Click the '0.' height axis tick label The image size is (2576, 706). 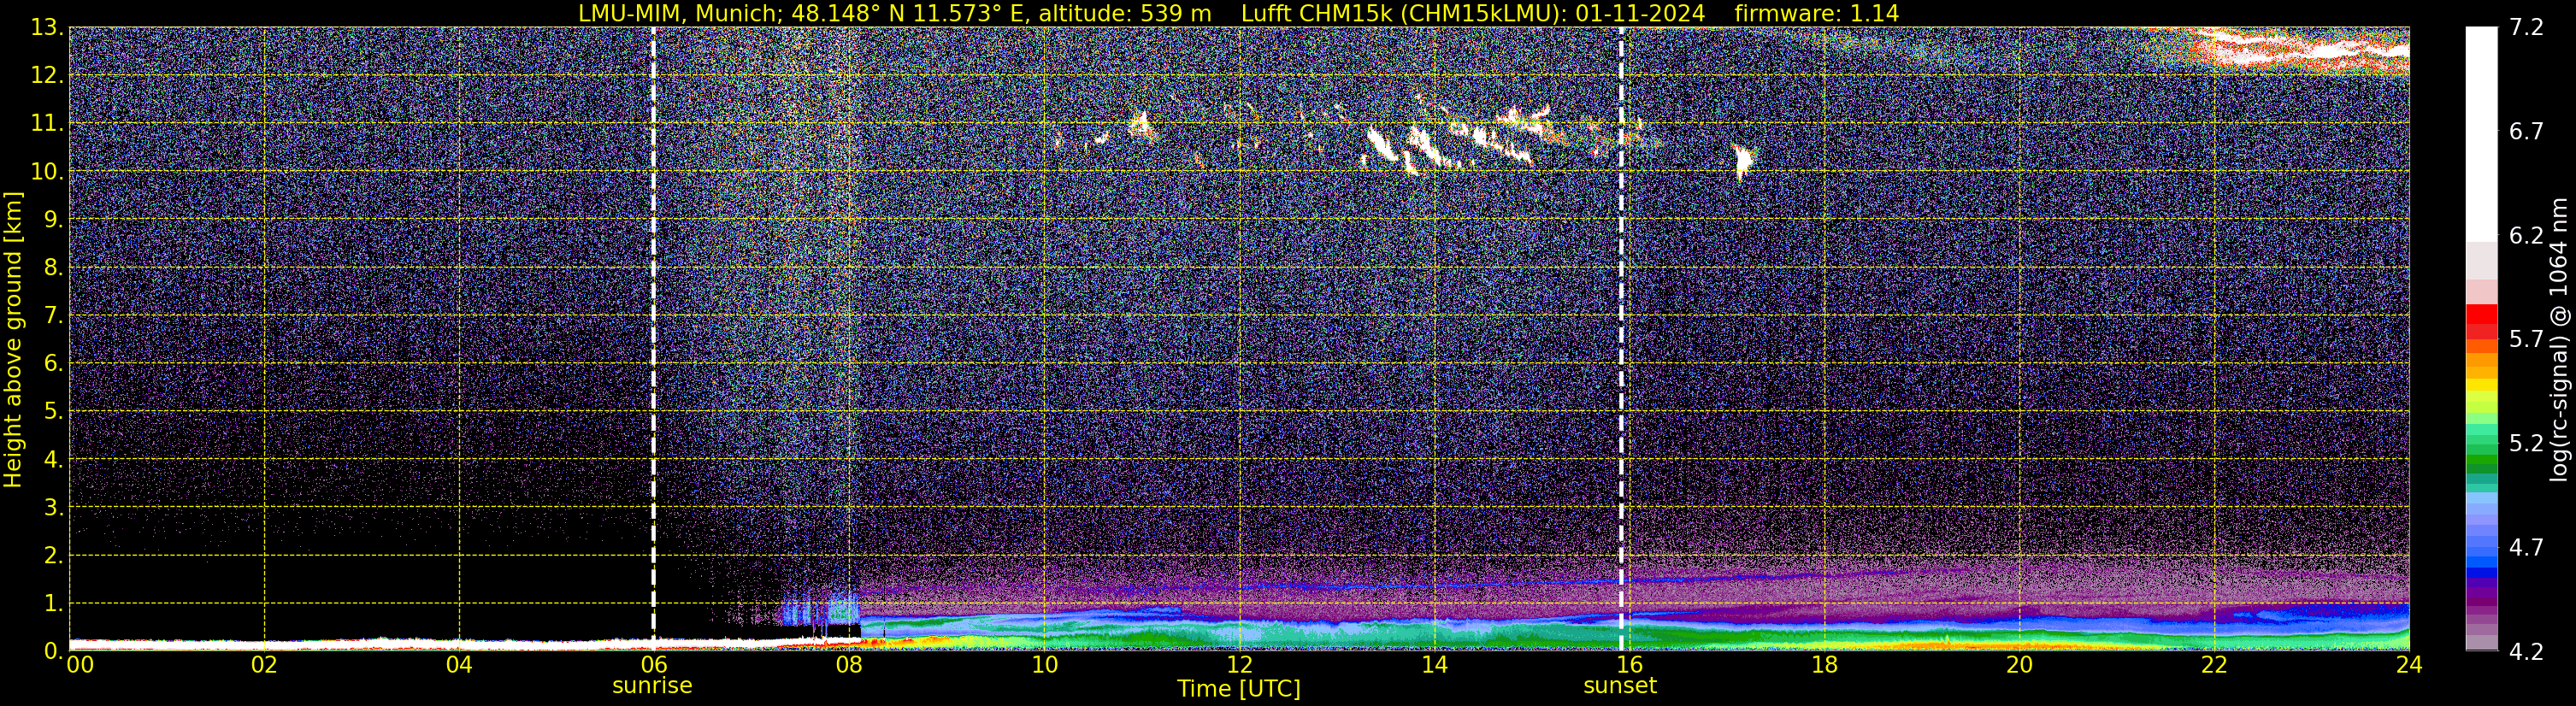point(54,651)
